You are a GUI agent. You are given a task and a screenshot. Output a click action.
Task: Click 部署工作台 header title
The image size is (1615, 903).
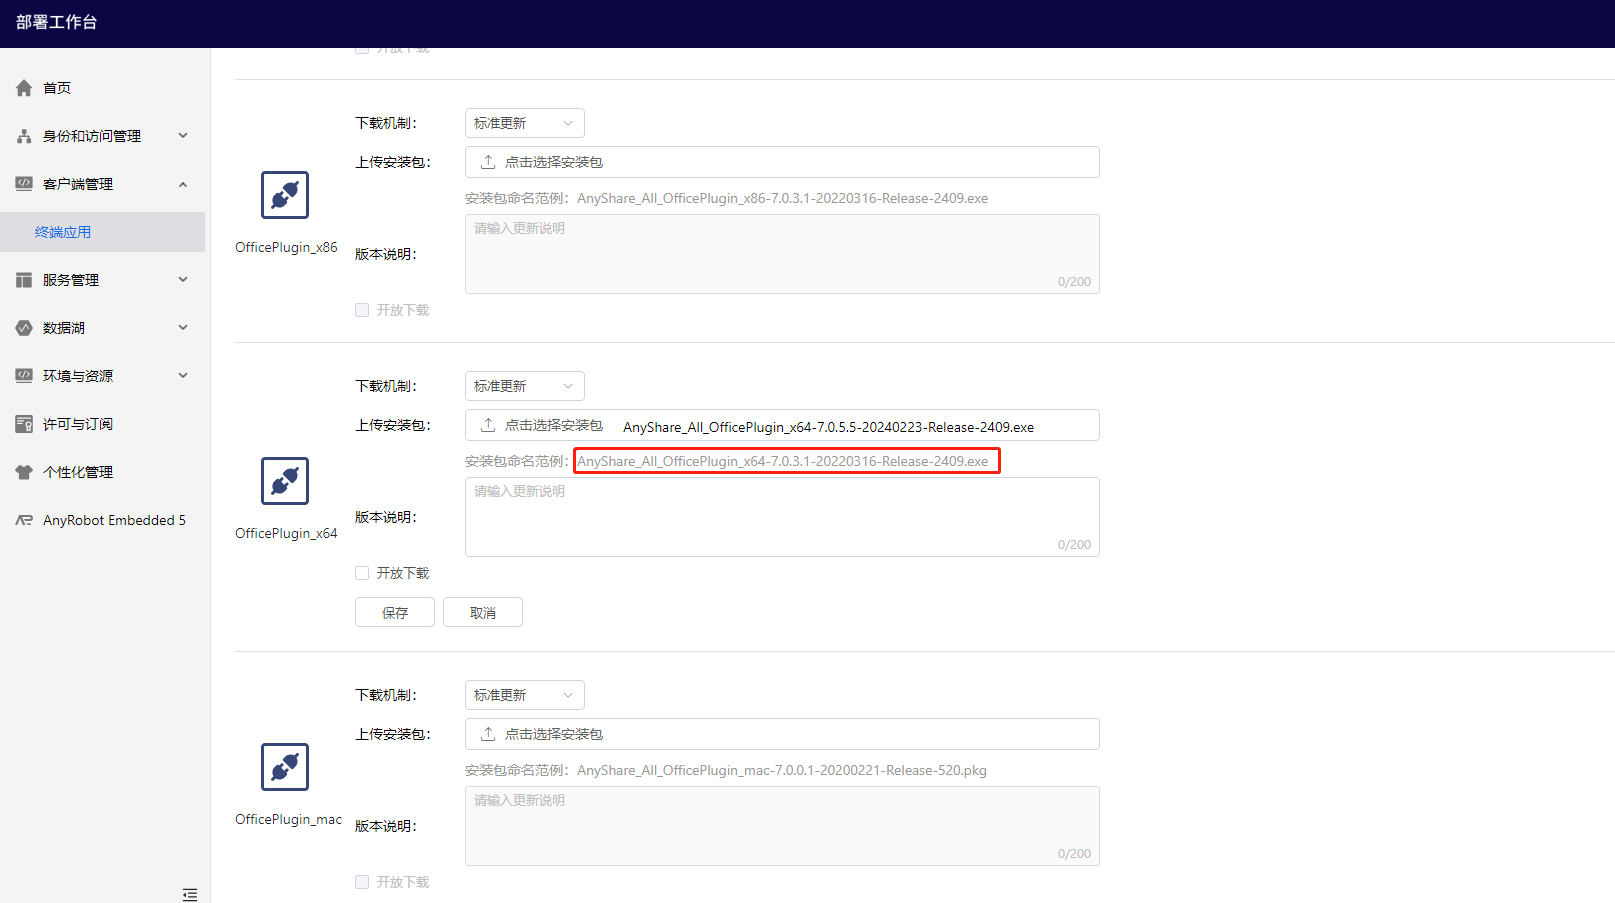point(57,22)
